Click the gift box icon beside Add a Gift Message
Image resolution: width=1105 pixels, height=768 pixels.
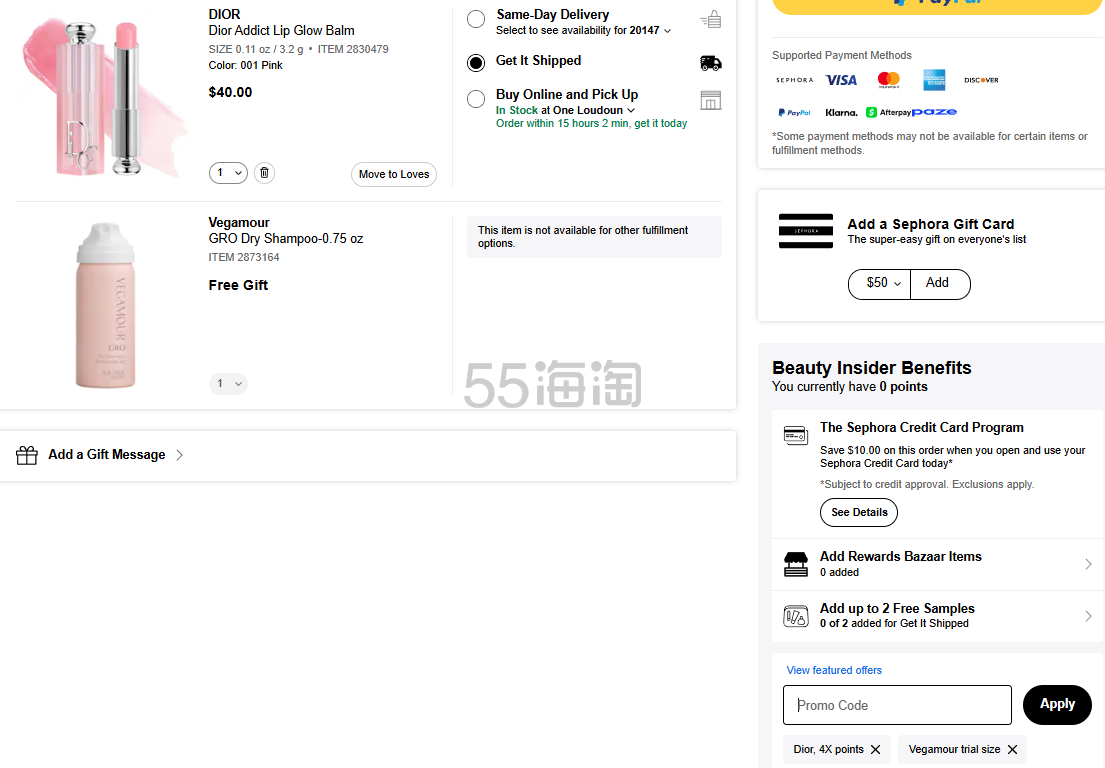tap(27, 455)
